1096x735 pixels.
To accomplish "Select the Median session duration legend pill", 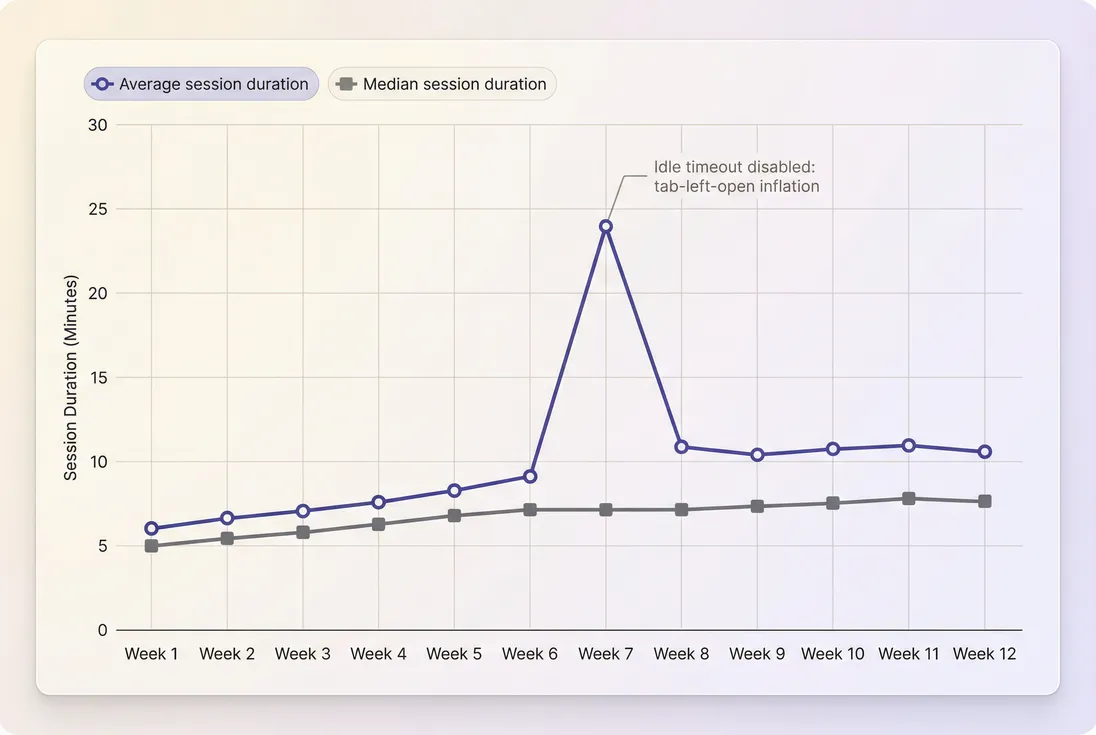I will 442,84.
